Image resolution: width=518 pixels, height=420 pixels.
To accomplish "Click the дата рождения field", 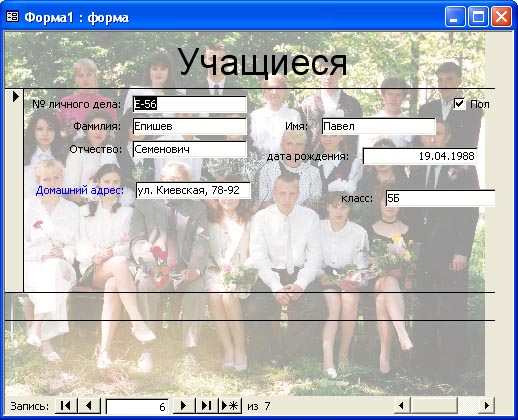I will 420,156.
